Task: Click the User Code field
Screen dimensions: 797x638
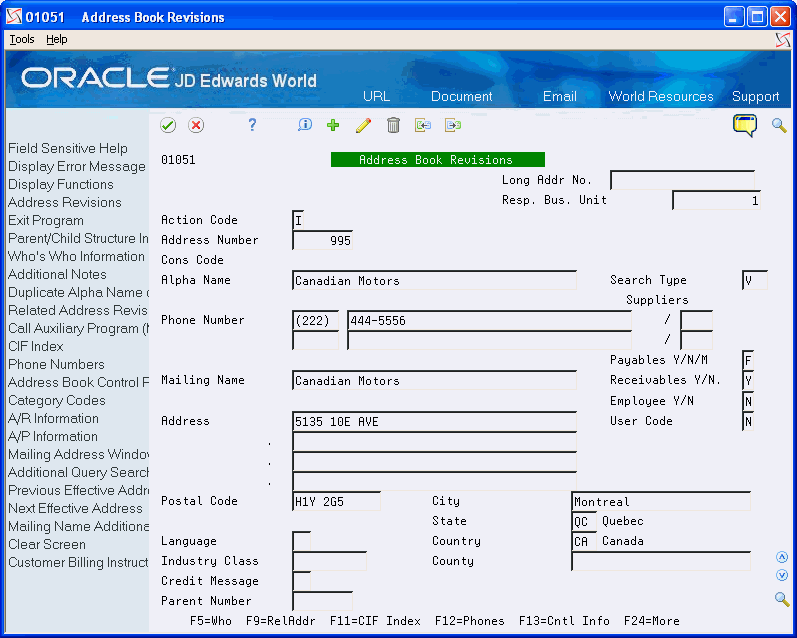Action: tap(748, 421)
